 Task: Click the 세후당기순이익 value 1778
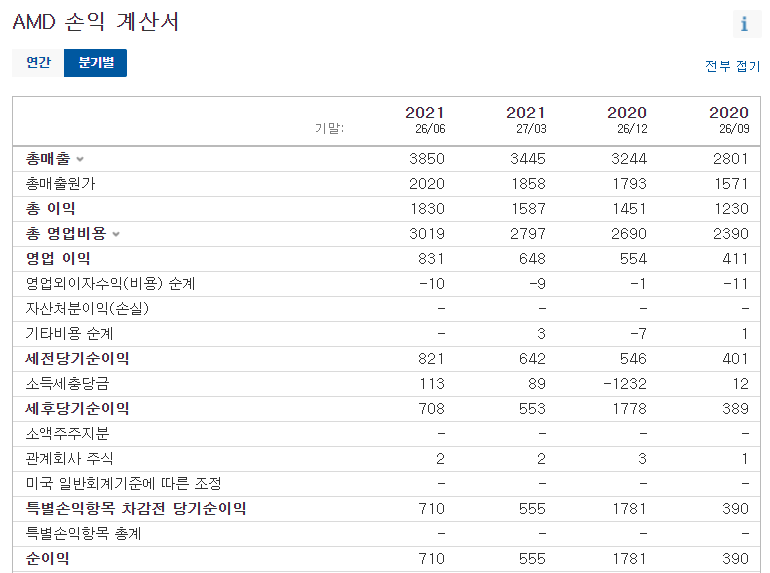(x=630, y=409)
